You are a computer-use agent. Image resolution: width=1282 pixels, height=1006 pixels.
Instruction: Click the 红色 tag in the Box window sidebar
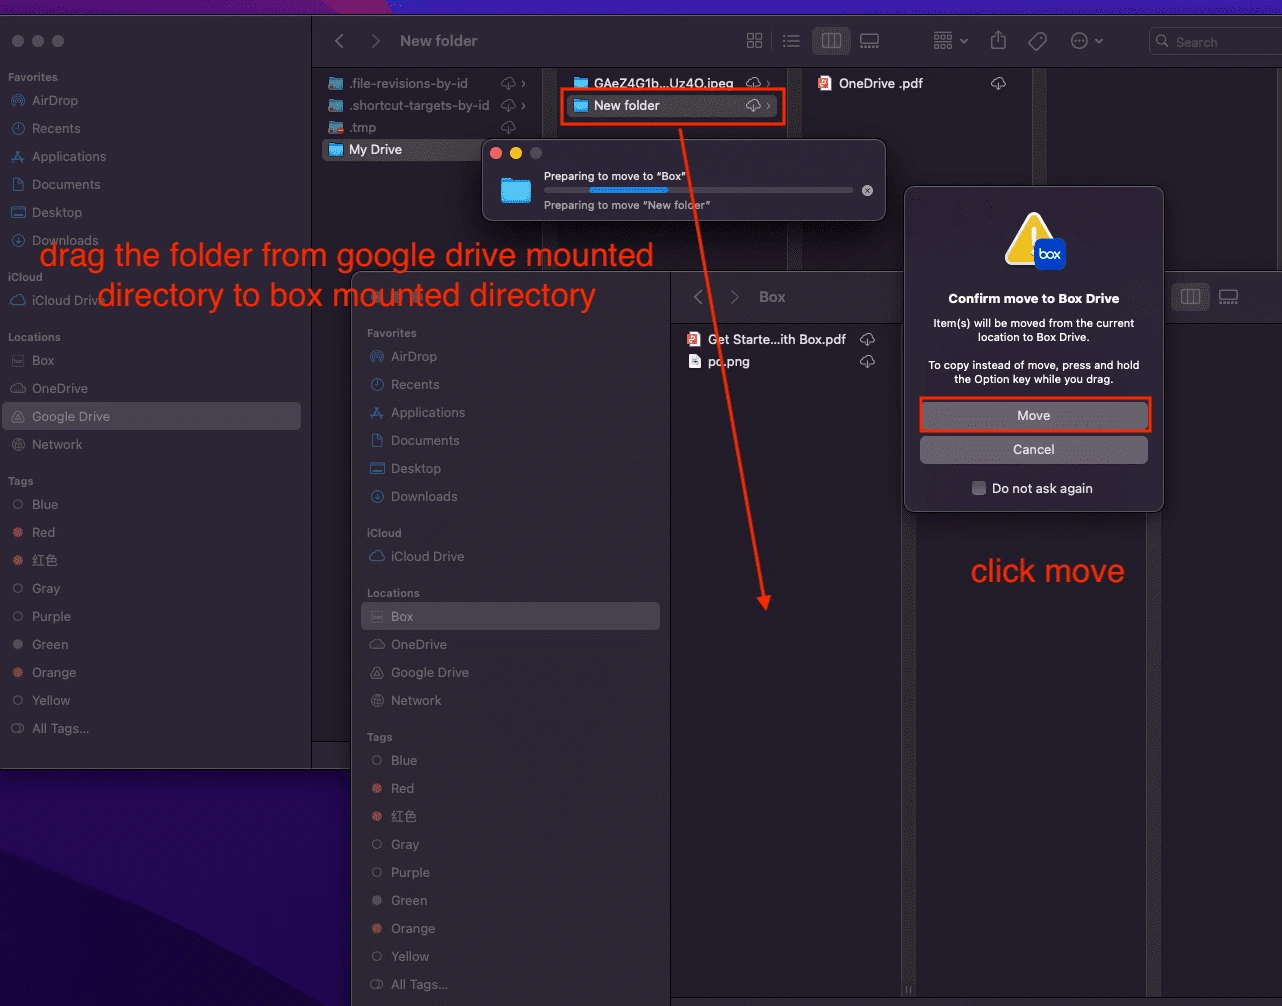403,816
